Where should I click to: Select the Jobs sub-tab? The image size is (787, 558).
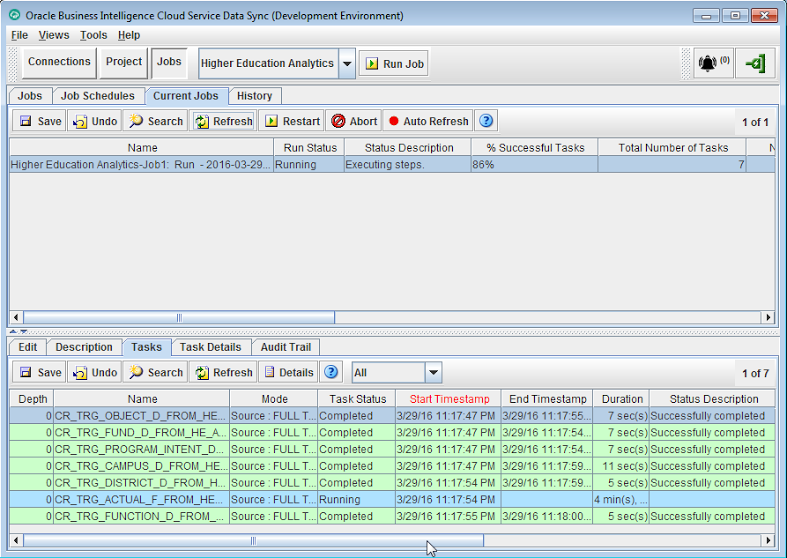coord(30,96)
